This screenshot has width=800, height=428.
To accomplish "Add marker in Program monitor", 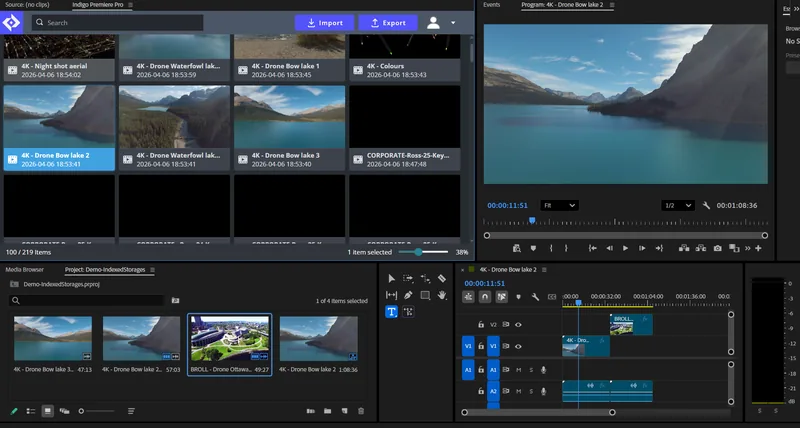I will click(x=533, y=248).
